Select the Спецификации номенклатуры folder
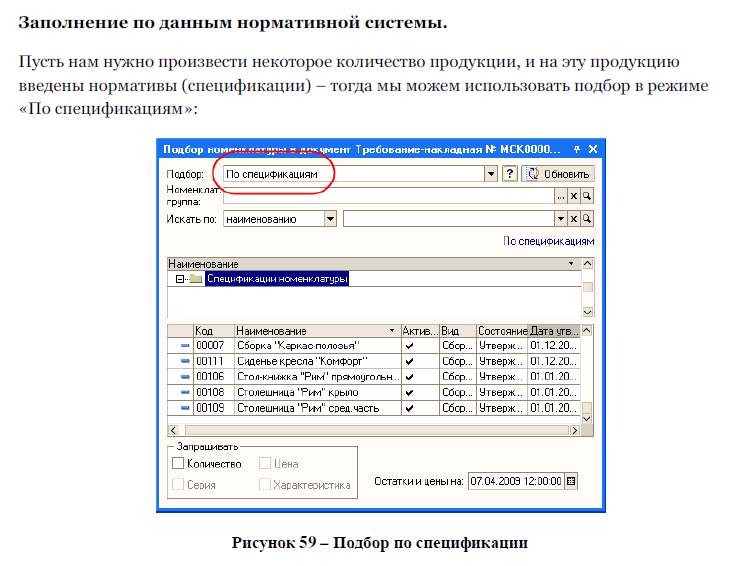The image size is (744, 566). click(277, 278)
